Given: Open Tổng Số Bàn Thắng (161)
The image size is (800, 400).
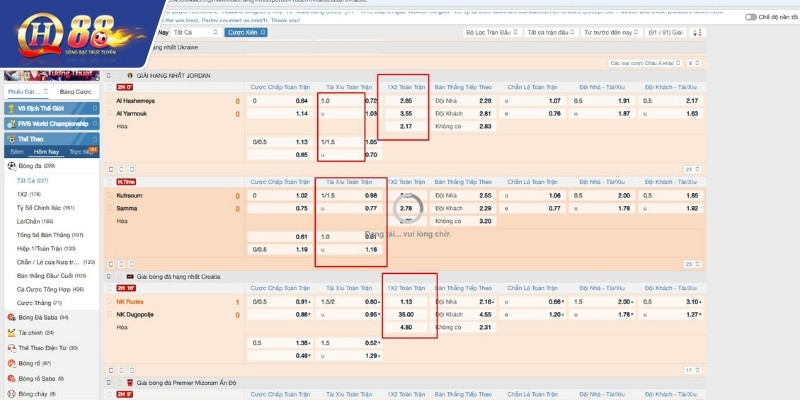Looking at the screenshot, I should [x=49, y=235].
